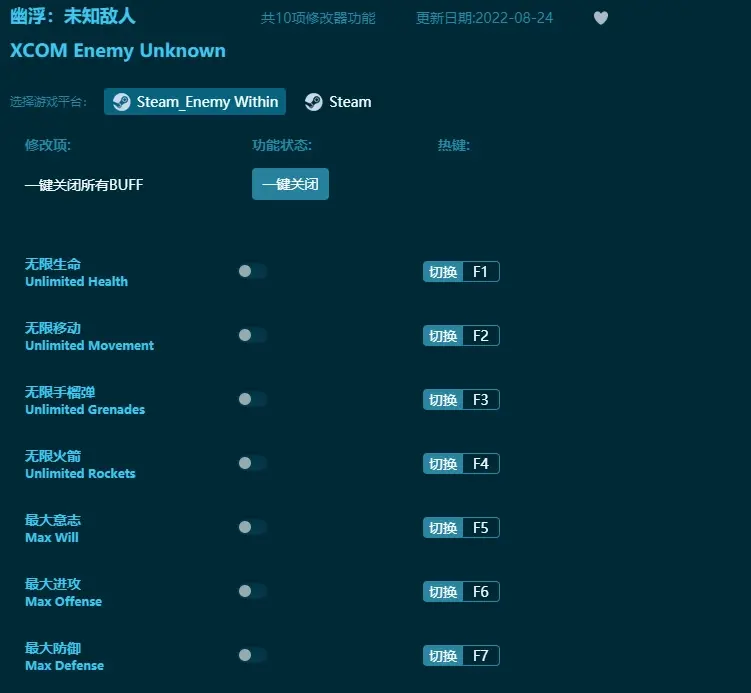Click the 选择游戏平台 label
The image size is (751, 693).
48,102
